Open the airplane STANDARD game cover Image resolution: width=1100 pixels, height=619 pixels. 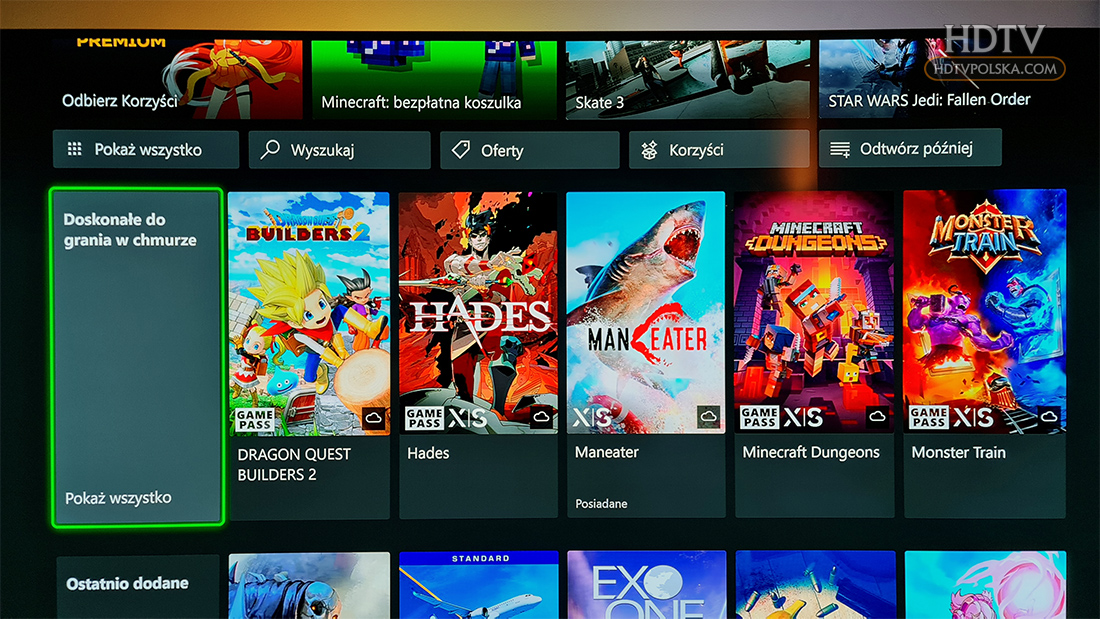[x=478, y=585]
